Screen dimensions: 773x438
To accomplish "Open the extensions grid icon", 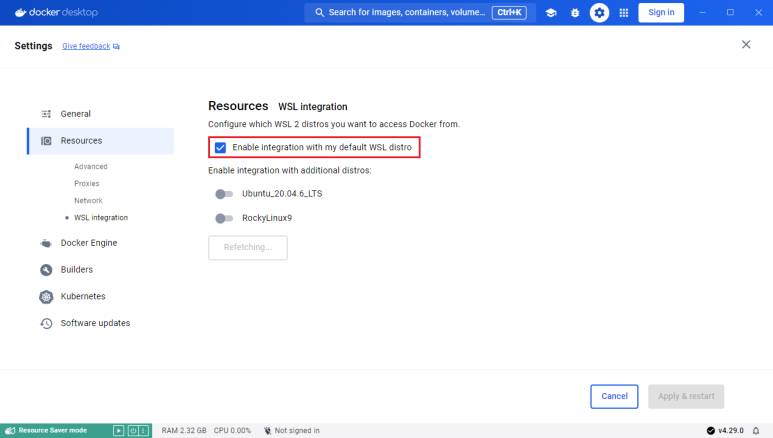I will (624, 13).
